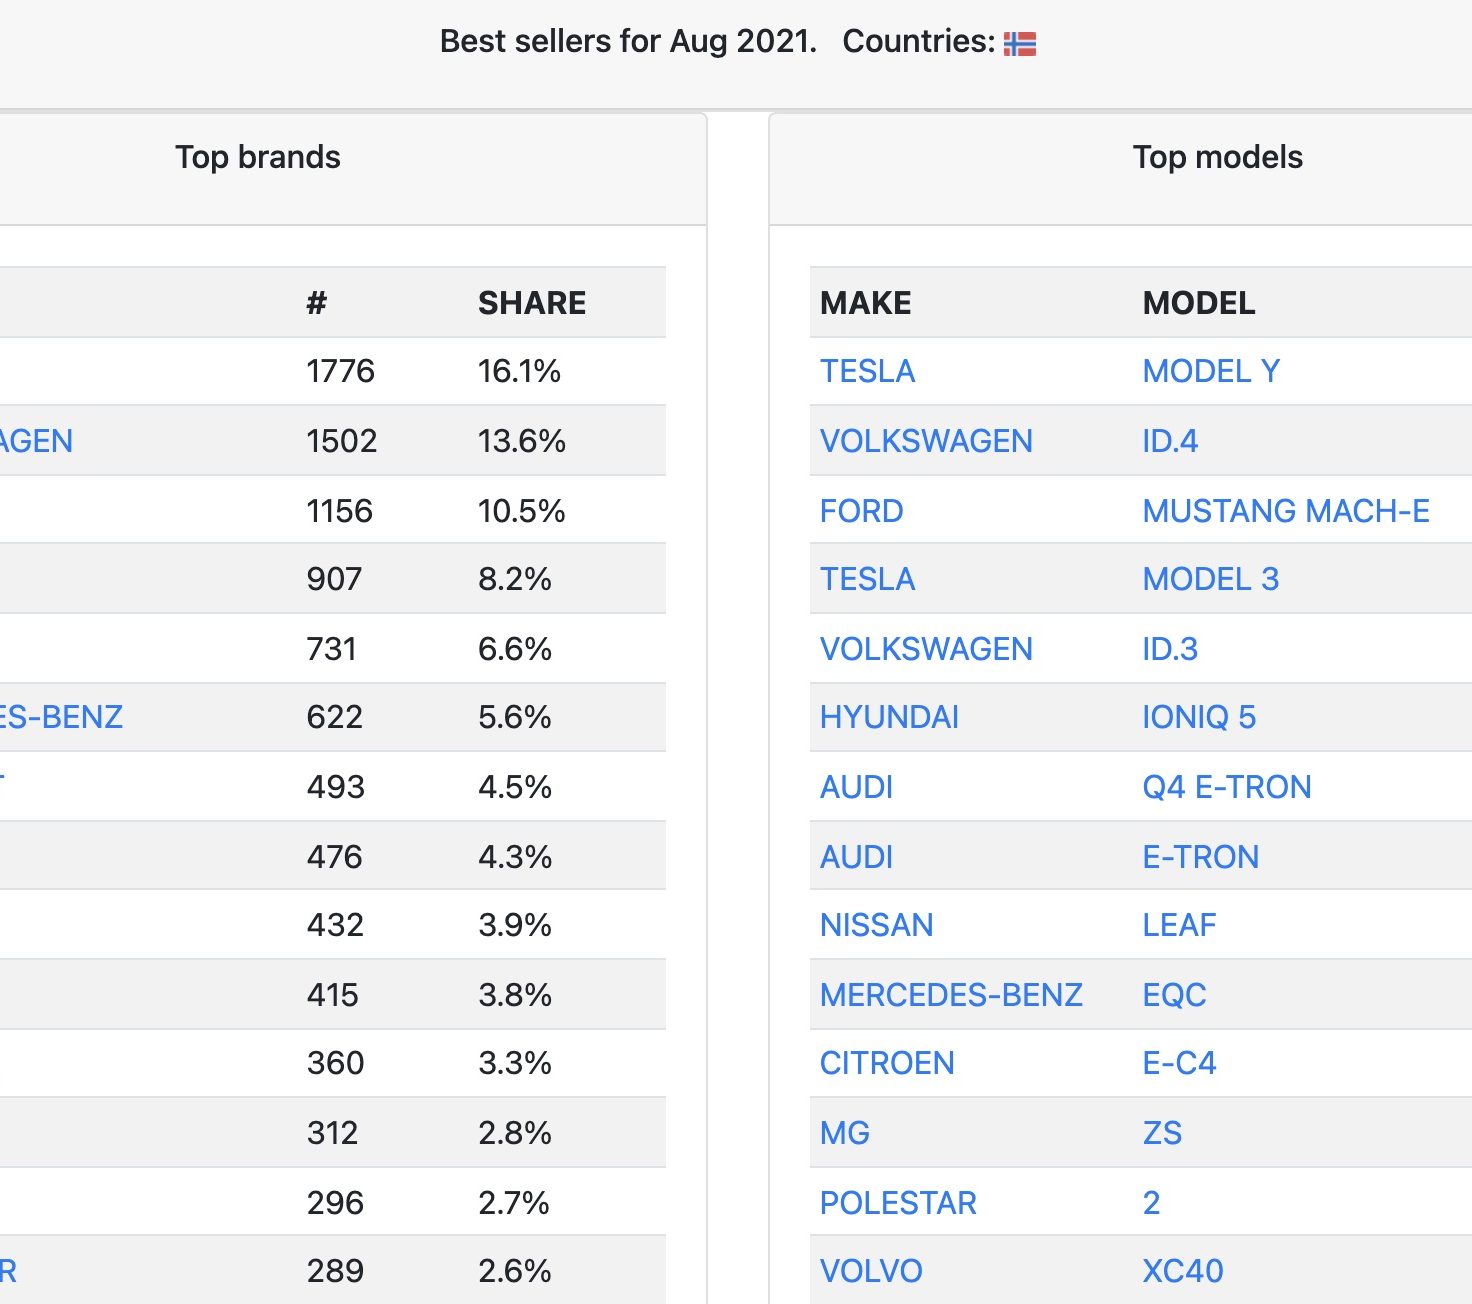Select the 360 sales count cell
Viewport: 1472px width, 1304px height.
(335, 1063)
